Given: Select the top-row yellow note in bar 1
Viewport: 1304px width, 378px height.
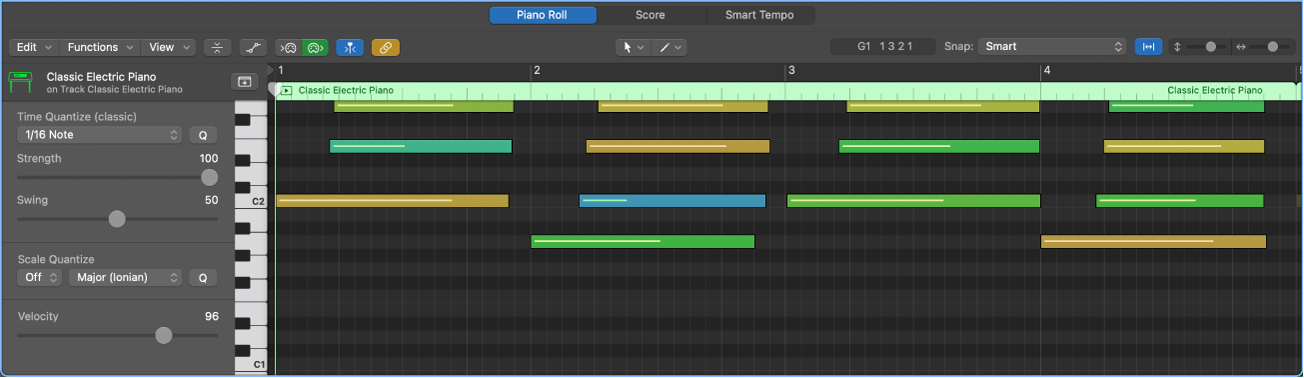Looking at the screenshot, I should pos(424,106).
